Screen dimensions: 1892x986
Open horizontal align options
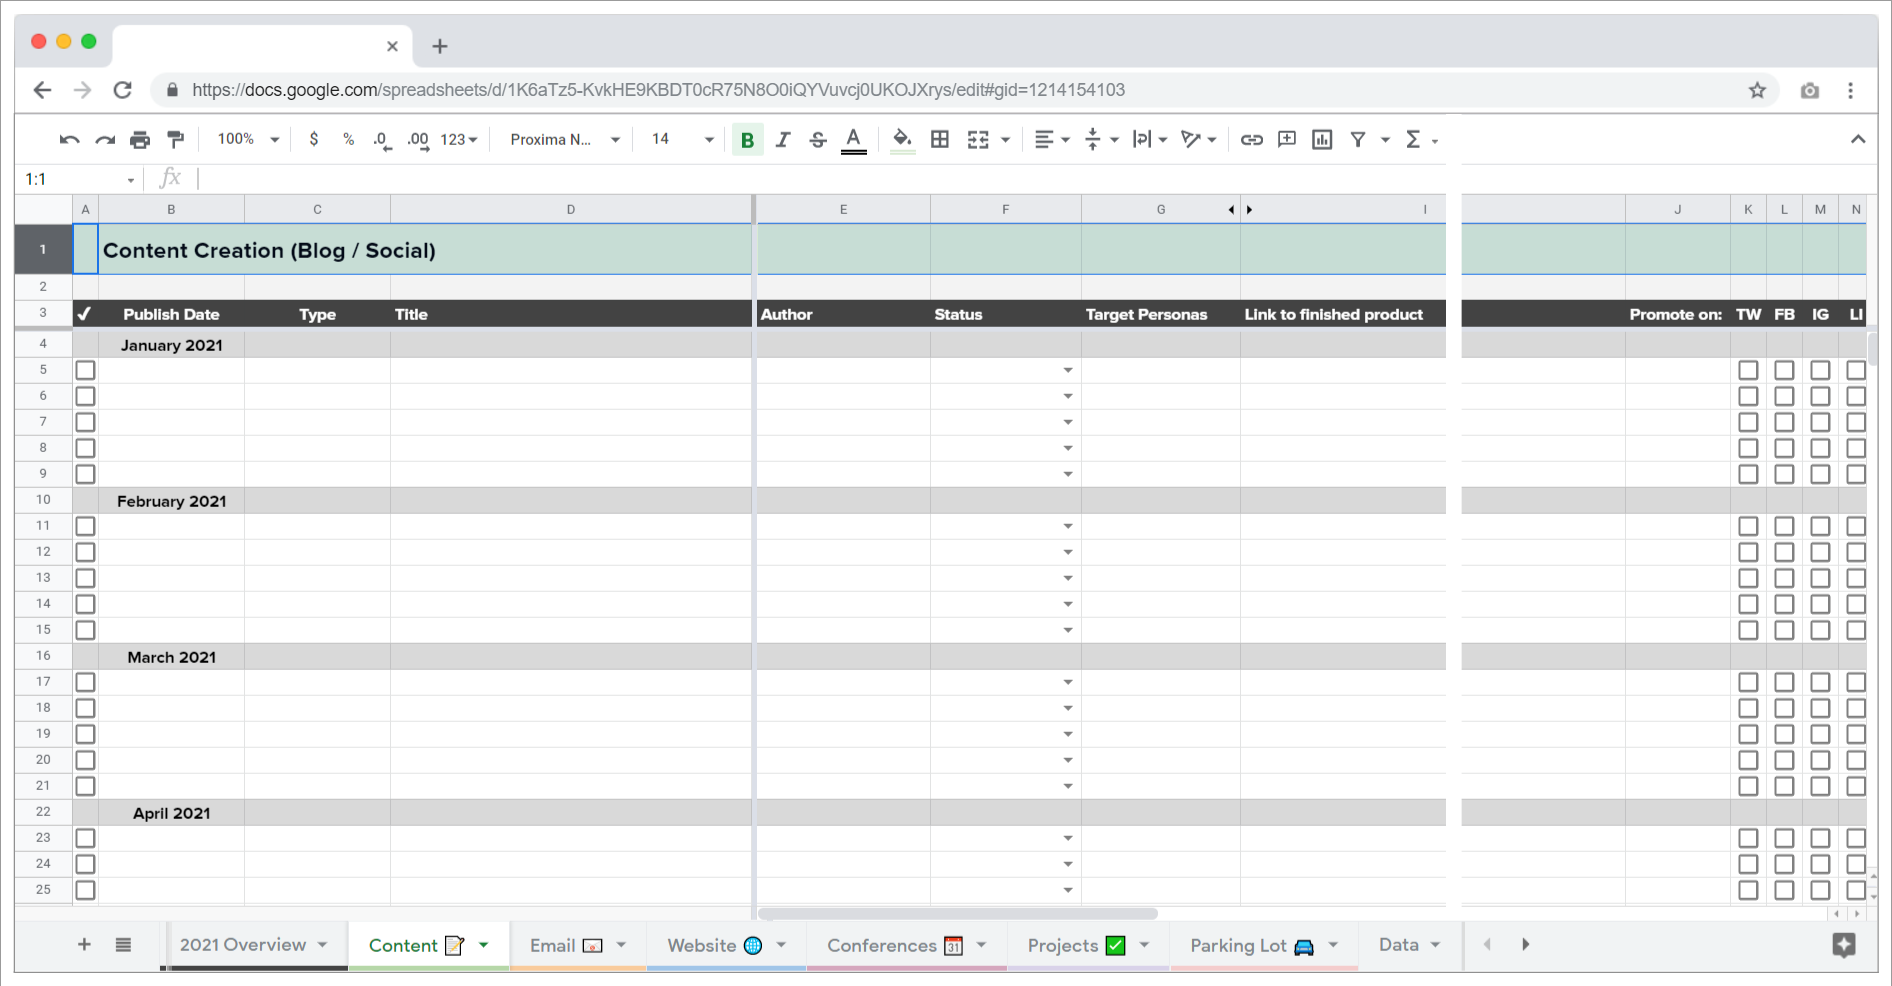pyautogui.click(x=1051, y=140)
